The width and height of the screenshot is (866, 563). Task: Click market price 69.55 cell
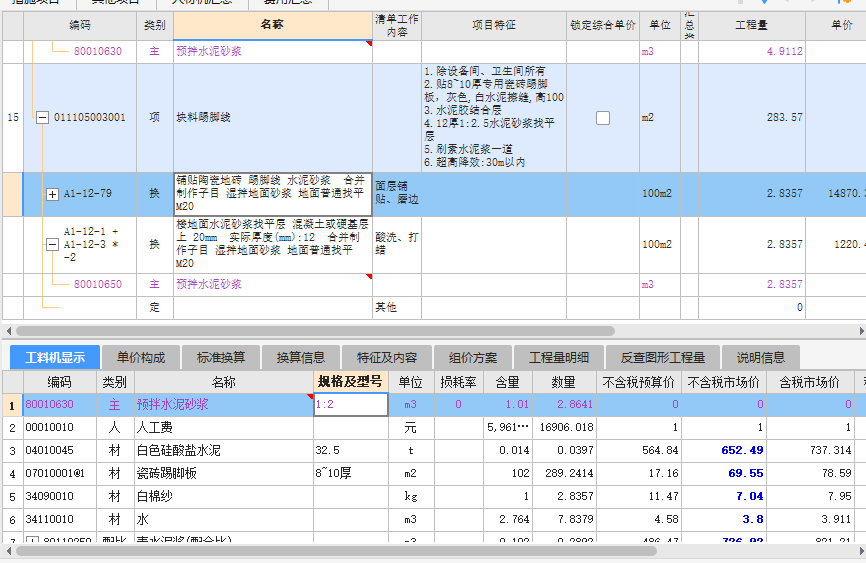click(724, 473)
